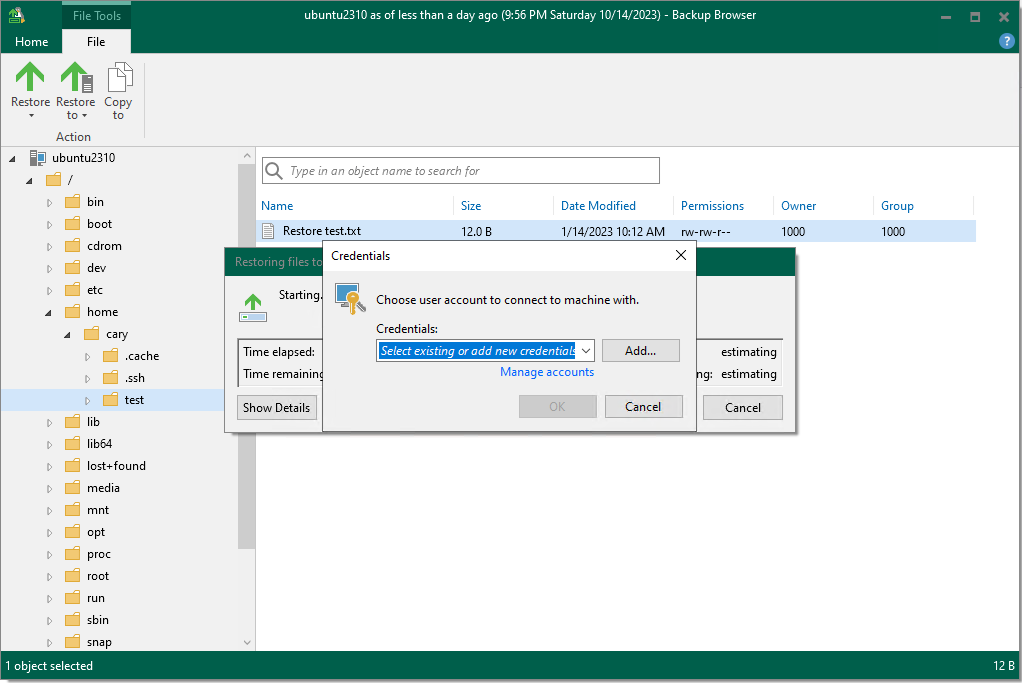Switch to the Home ribbon tab

[31, 42]
